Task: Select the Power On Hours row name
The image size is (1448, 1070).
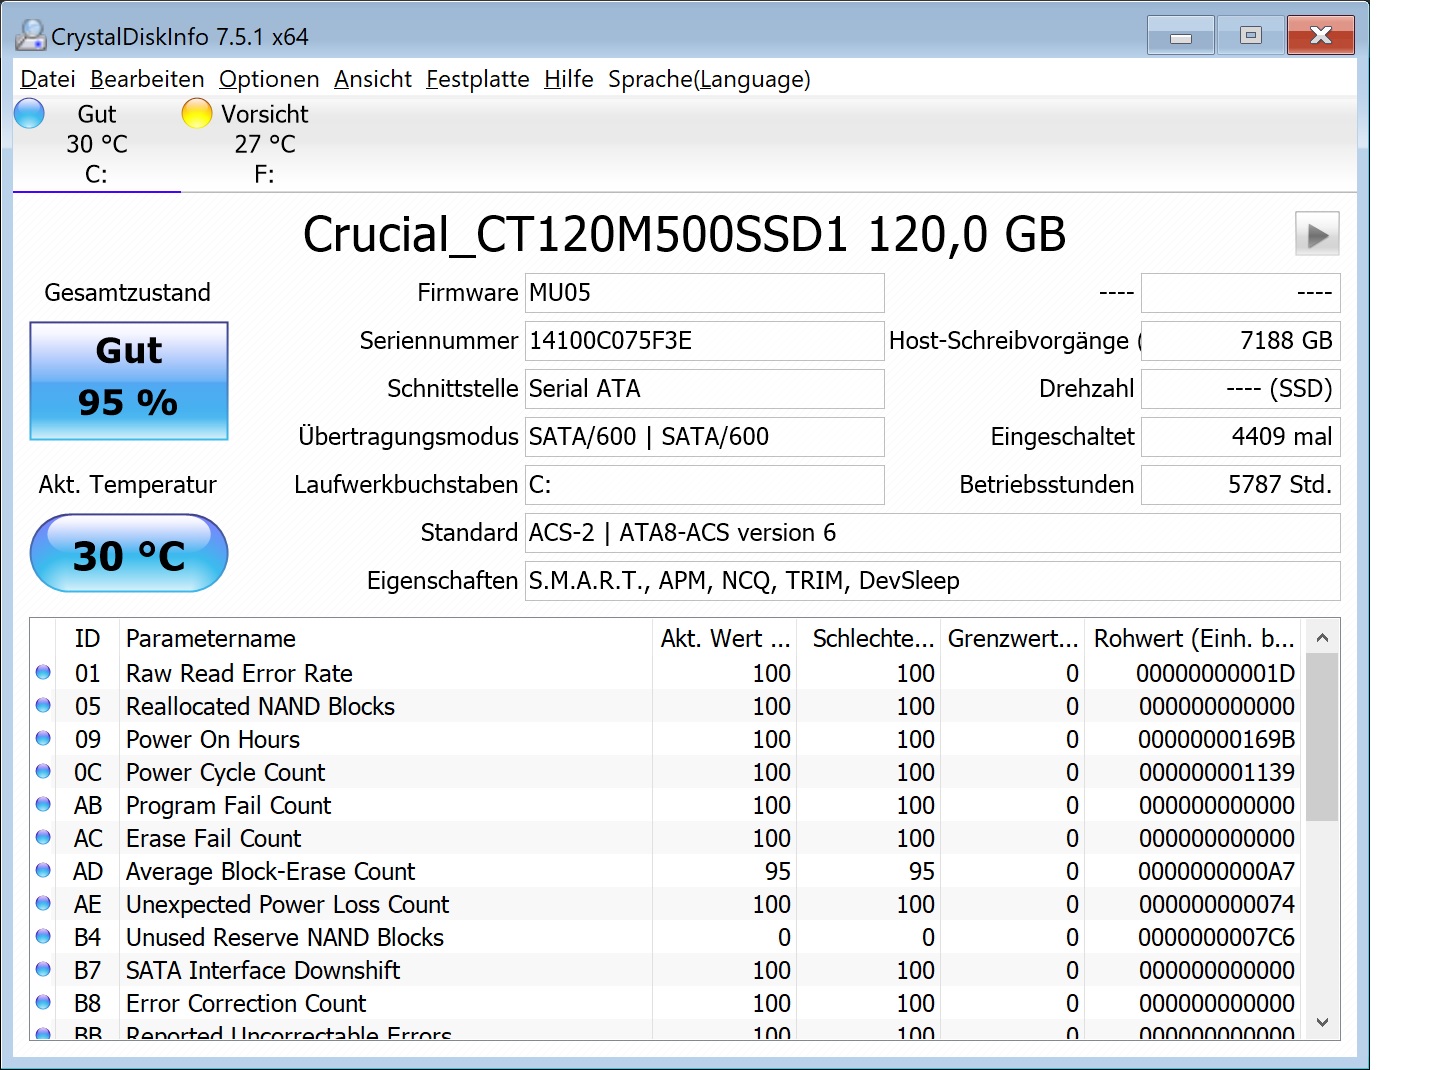Action: [213, 740]
